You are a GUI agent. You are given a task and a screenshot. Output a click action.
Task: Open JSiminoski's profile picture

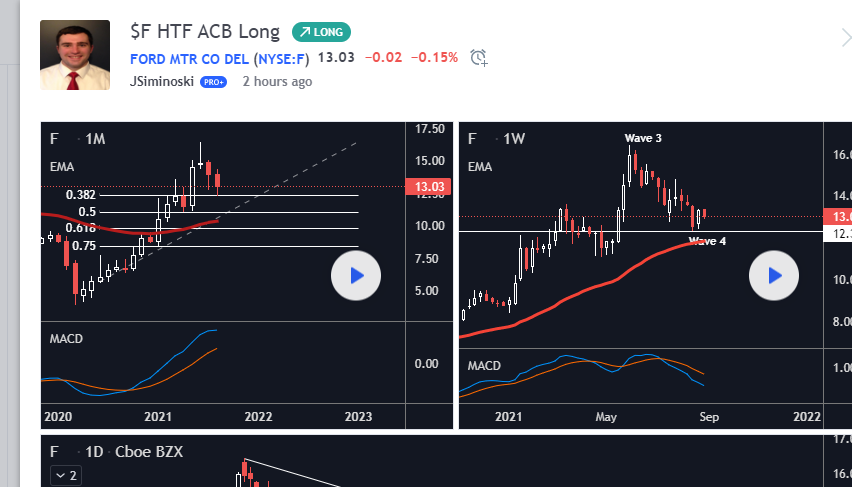(x=75, y=55)
